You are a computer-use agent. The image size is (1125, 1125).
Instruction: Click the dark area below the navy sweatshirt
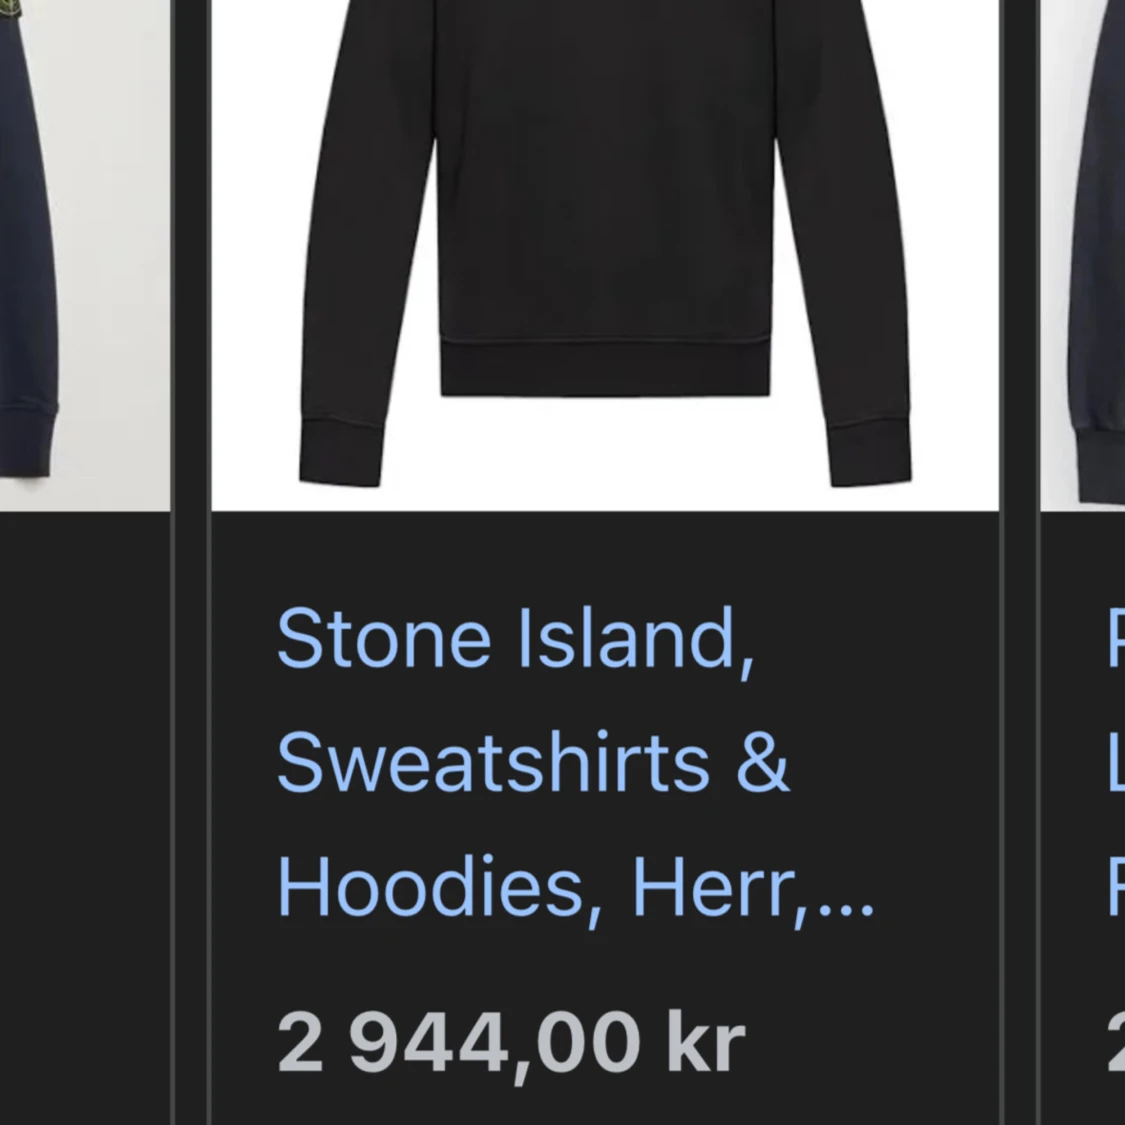point(85,818)
